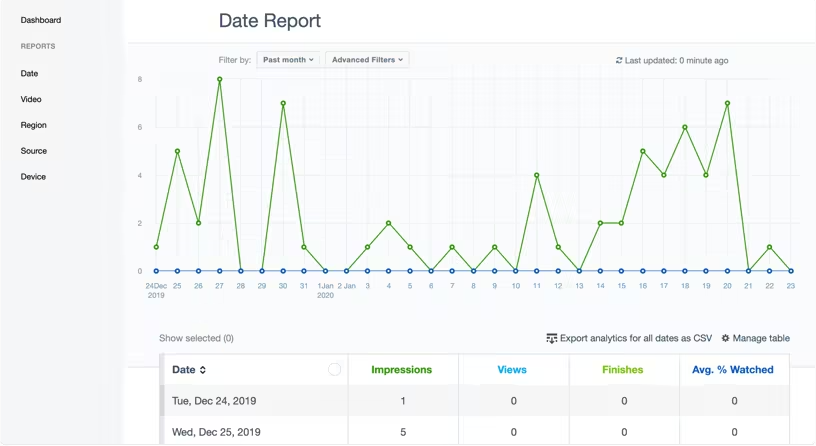Click the Finishes column header
The image size is (816, 446).
(622, 369)
